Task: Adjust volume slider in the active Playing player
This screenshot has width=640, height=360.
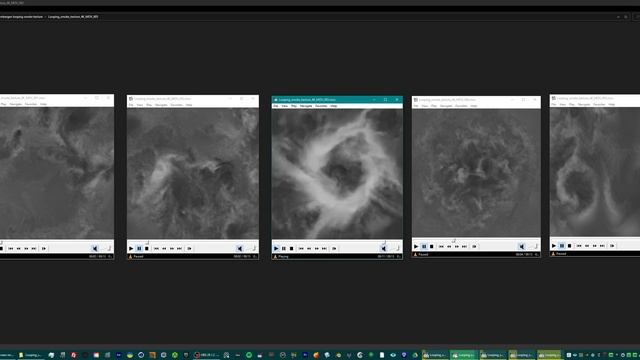Action: (396, 248)
